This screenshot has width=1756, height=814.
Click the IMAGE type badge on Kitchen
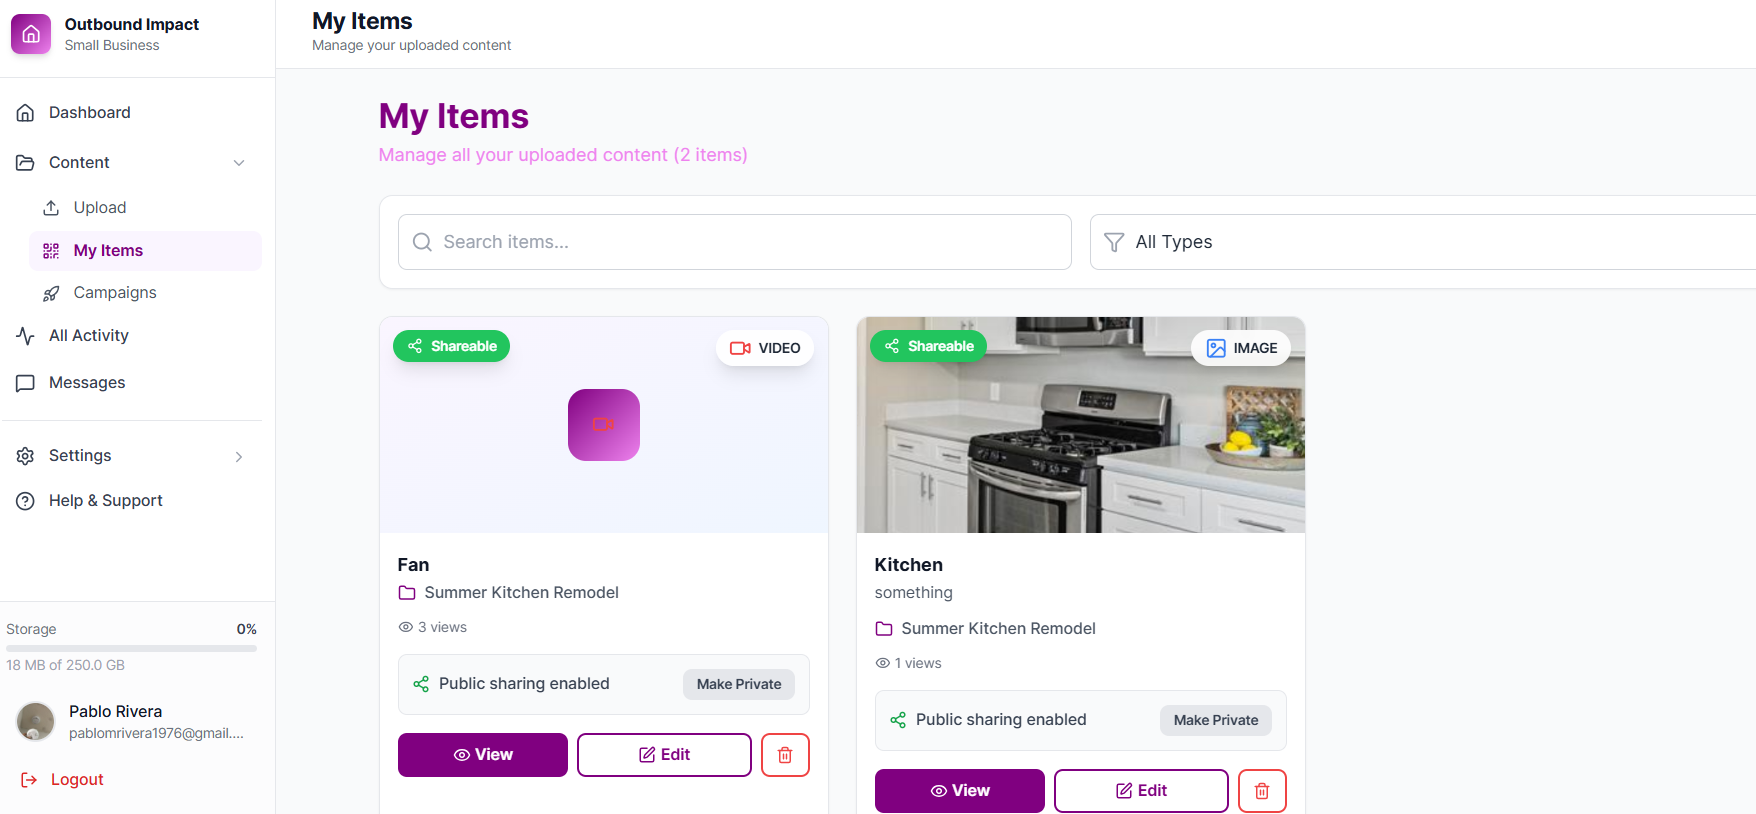1241,348
